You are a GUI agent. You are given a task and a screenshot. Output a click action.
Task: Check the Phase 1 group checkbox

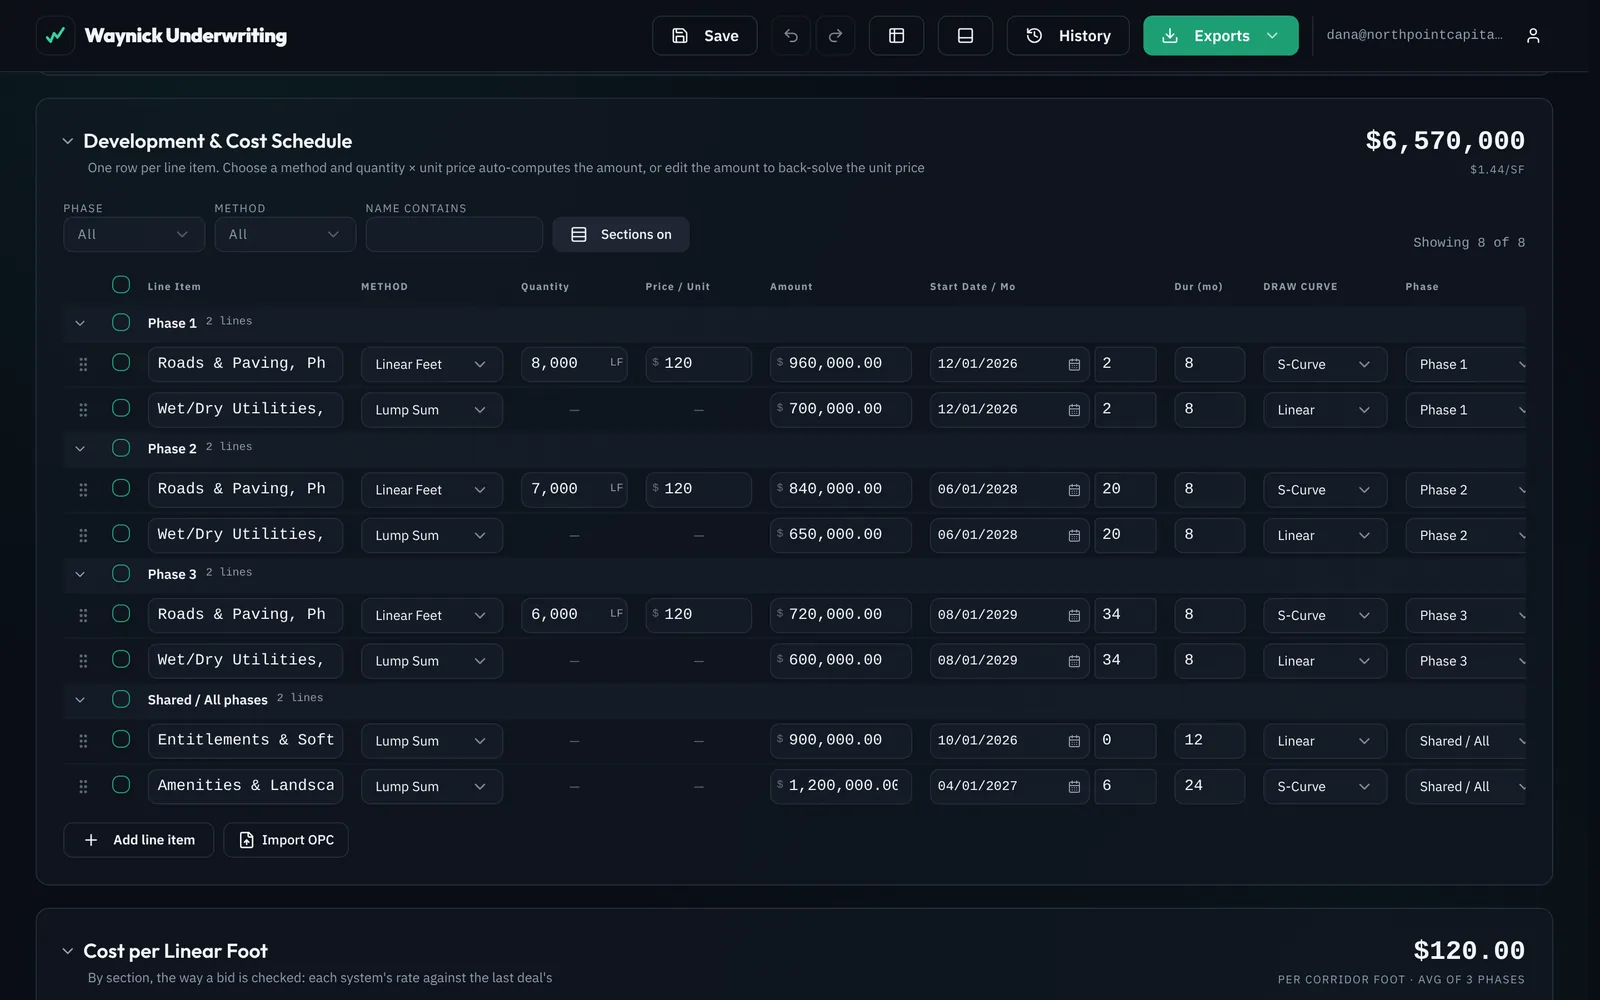coord(121,322)
